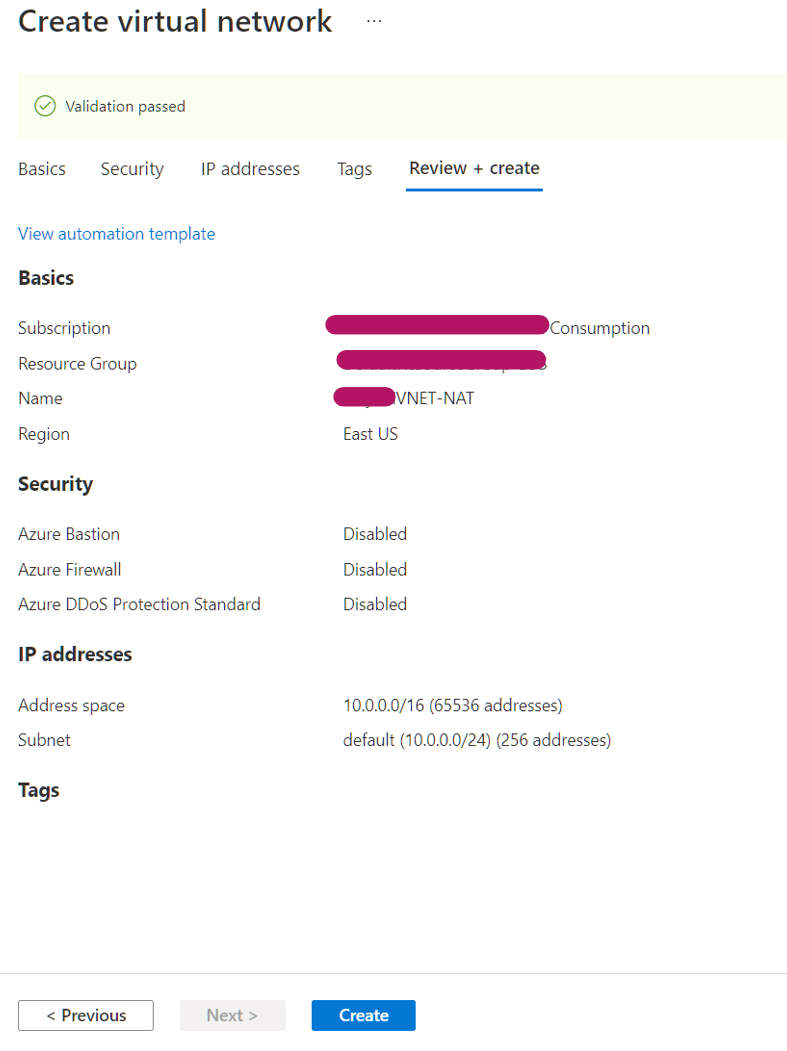Go back with the Previous button
This screenshot has width=787, height=1051.
[86, 1015]
